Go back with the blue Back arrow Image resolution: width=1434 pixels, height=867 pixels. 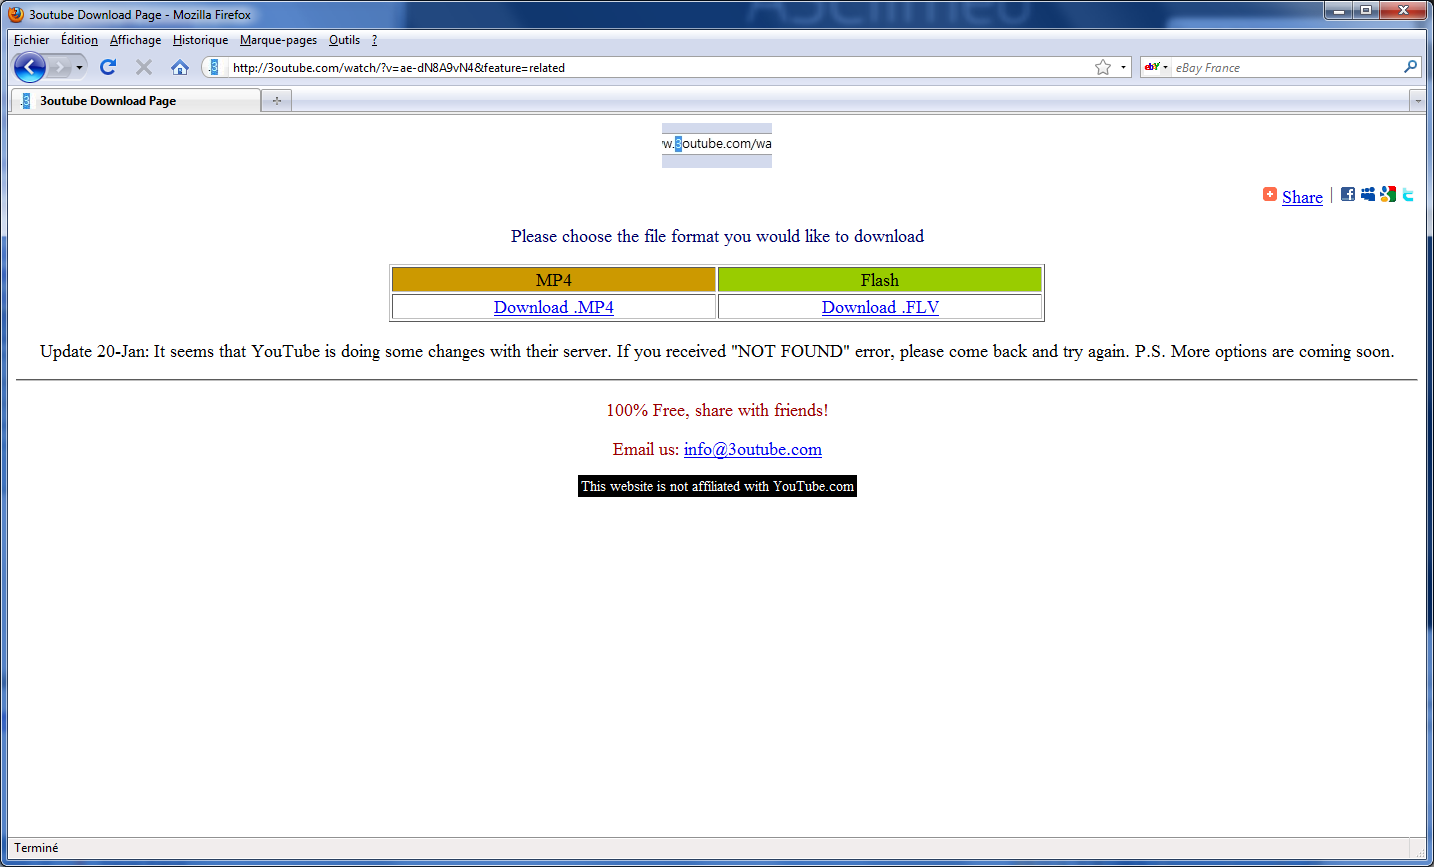[30, 67]
